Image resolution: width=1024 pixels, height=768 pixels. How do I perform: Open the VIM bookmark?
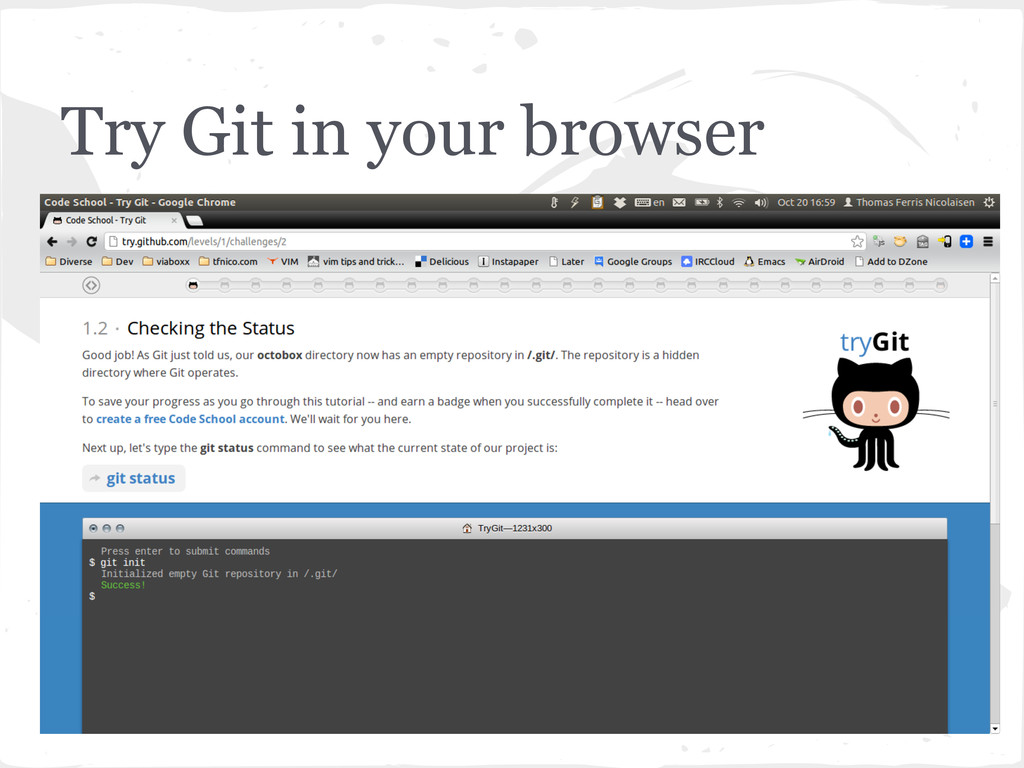click(283, 262)
